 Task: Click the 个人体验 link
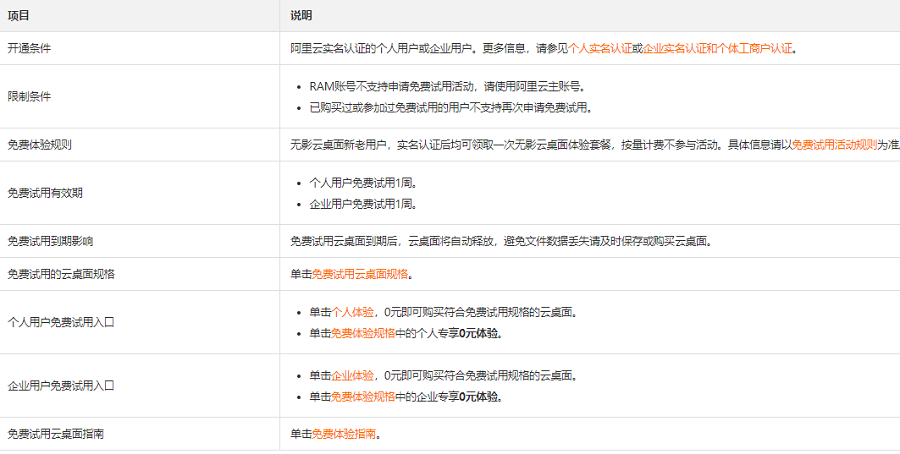pyautogui.click(x=352, y=313)
